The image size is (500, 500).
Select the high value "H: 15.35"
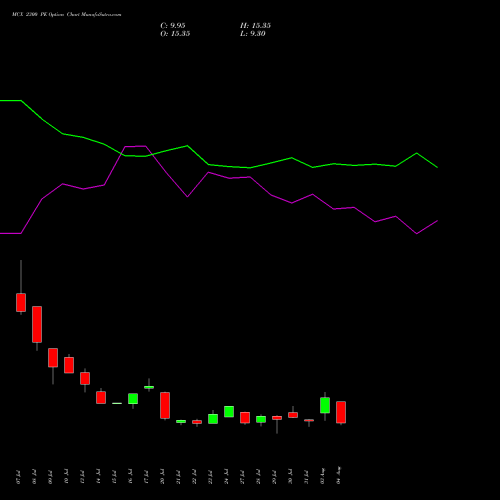tap(255, 26)
